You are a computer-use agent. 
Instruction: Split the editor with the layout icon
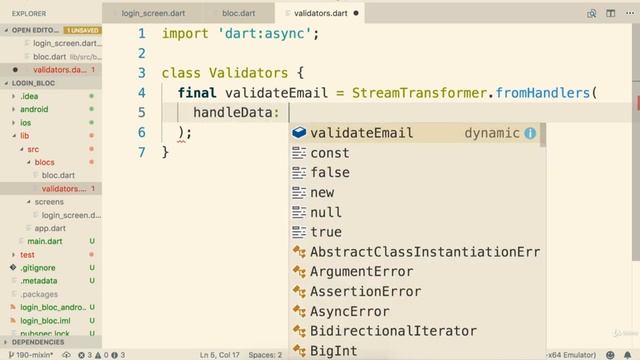click(x=611, y=13)
